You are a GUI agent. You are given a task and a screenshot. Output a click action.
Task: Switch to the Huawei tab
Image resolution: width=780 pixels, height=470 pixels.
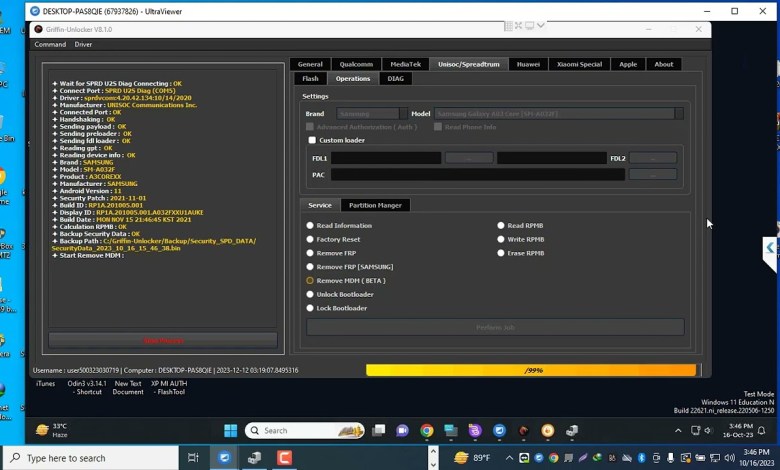[528, 64]
